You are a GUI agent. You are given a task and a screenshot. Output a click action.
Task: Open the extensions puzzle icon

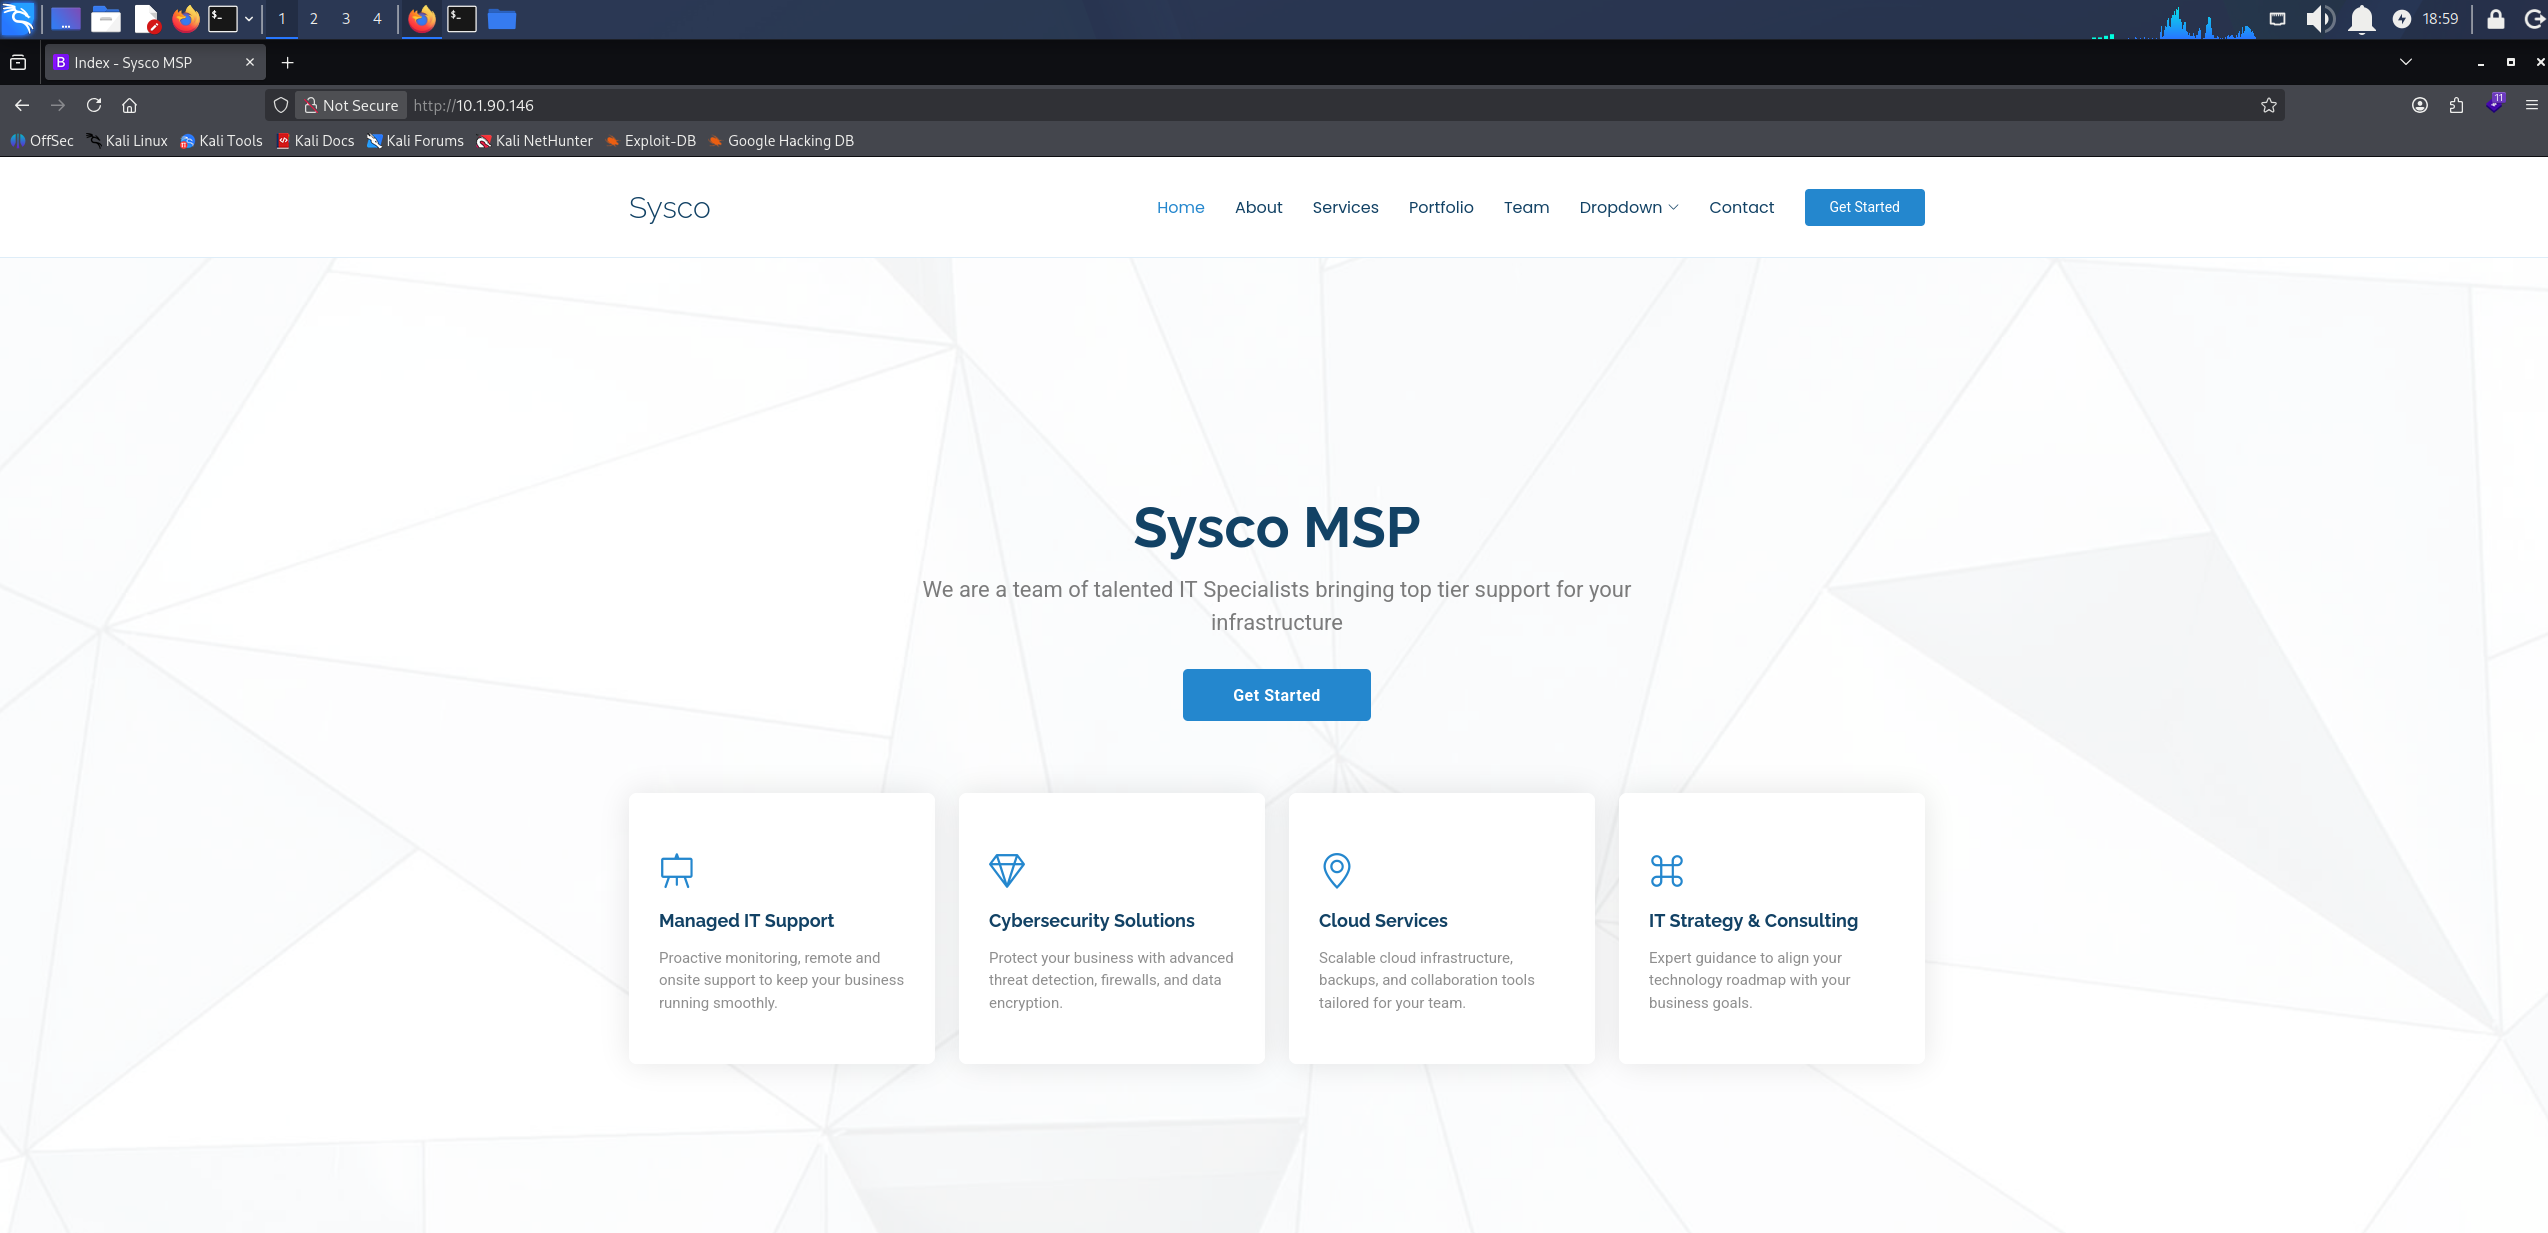(x=2456, y=105)
